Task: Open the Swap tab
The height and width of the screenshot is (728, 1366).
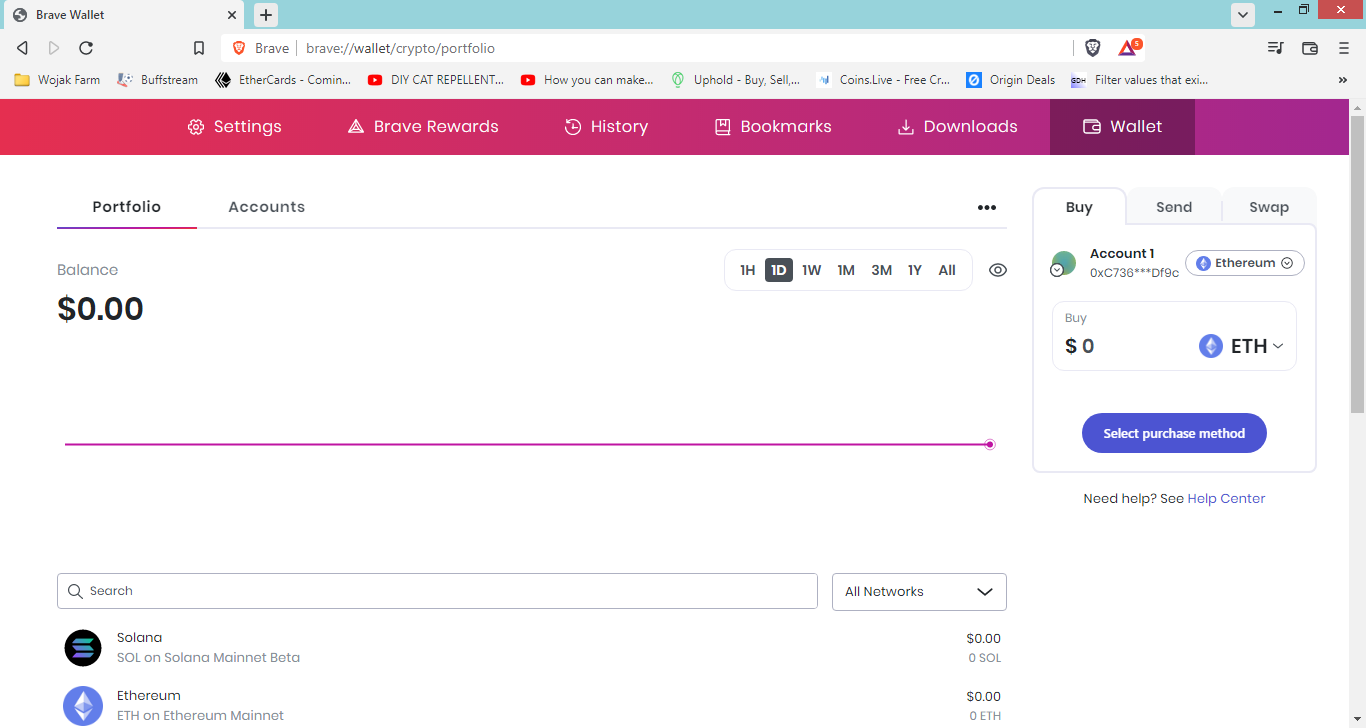Action: pos(1268,207)
